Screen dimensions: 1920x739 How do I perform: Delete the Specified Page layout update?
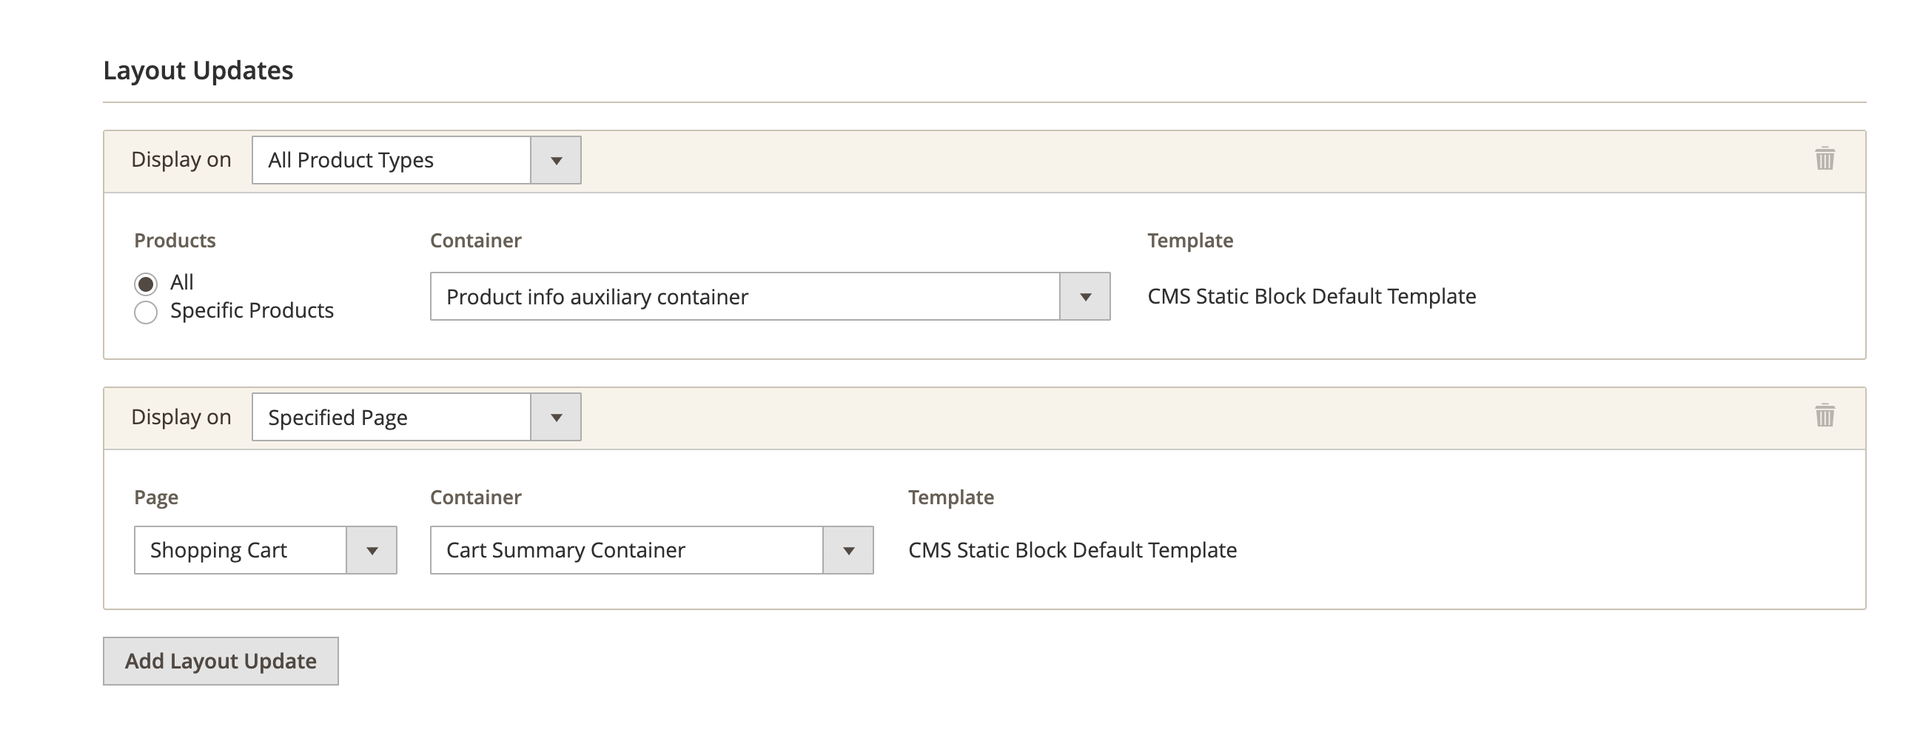pyautogui.click(x=1824, y=416)
